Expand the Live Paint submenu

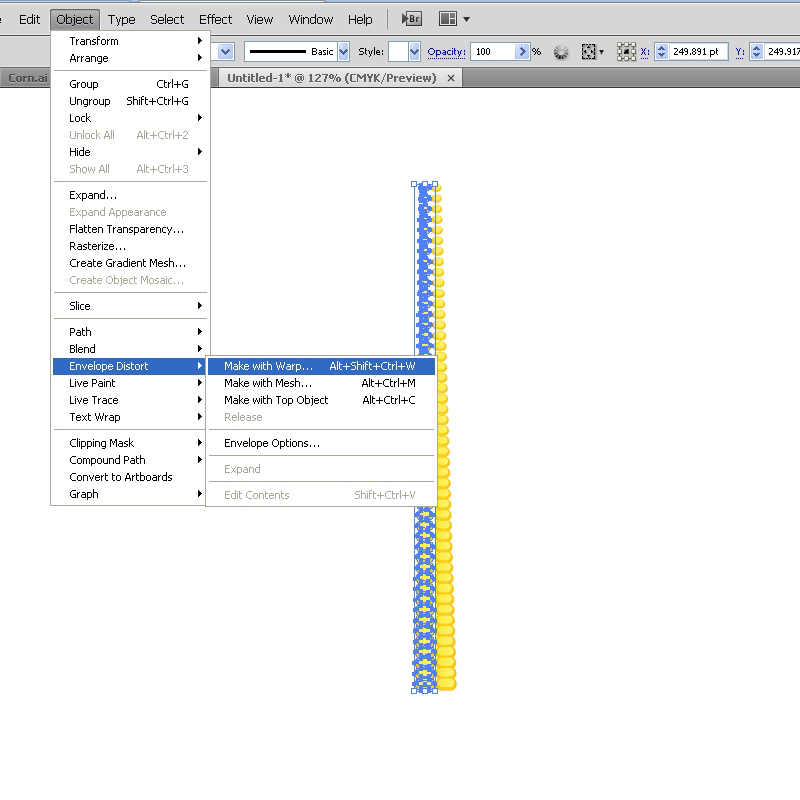130,383
